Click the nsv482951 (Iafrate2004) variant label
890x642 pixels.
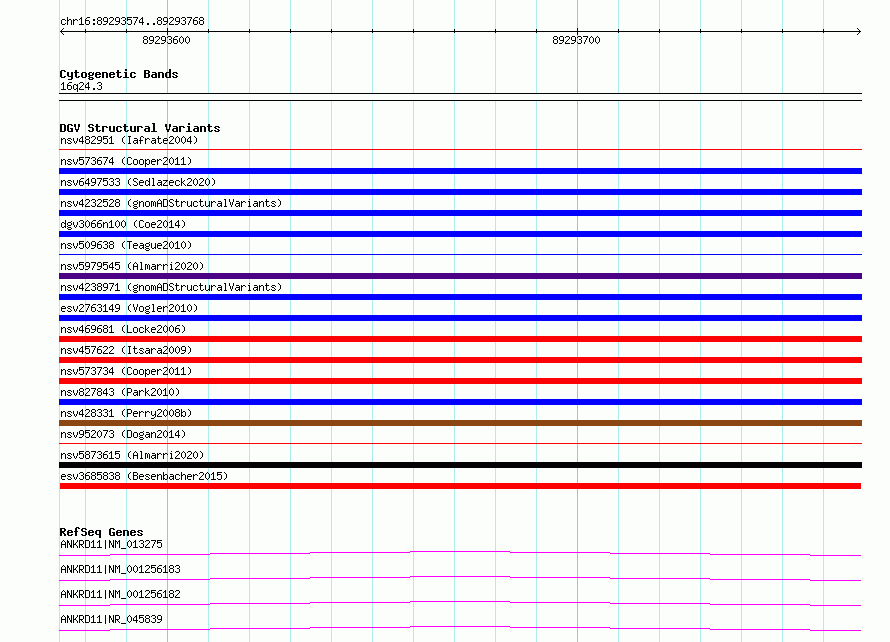point(129,140)
